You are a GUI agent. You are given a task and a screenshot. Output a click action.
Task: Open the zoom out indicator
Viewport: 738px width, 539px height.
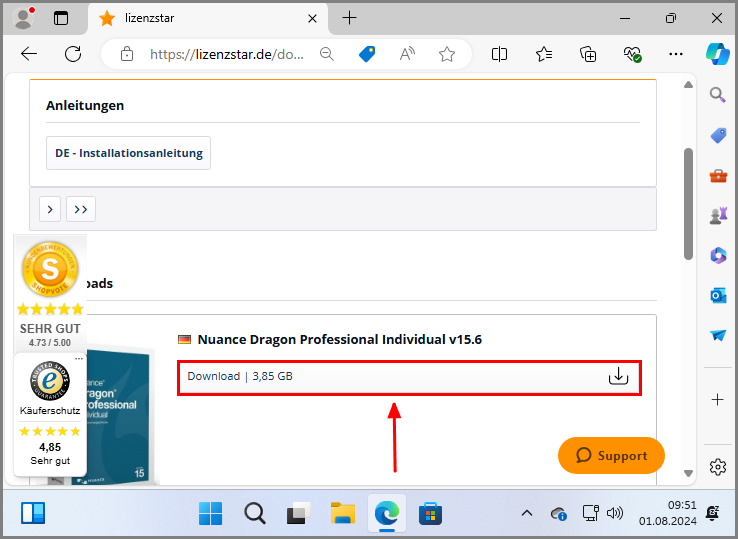click(x=327, y=54)
